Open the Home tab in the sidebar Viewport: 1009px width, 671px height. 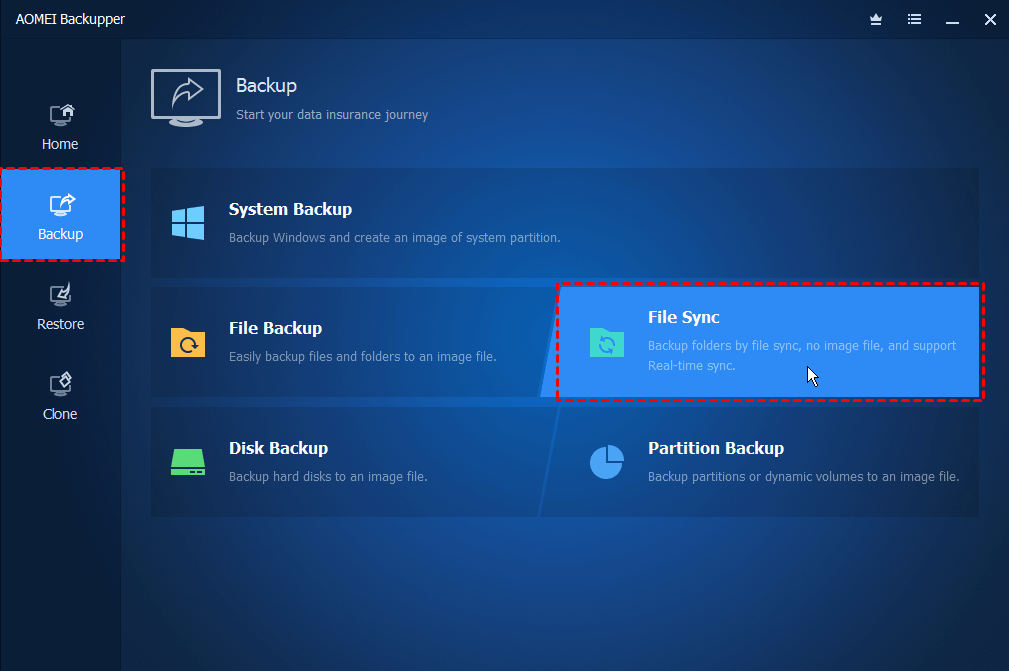pyautogui.click(x=60, y=127)
